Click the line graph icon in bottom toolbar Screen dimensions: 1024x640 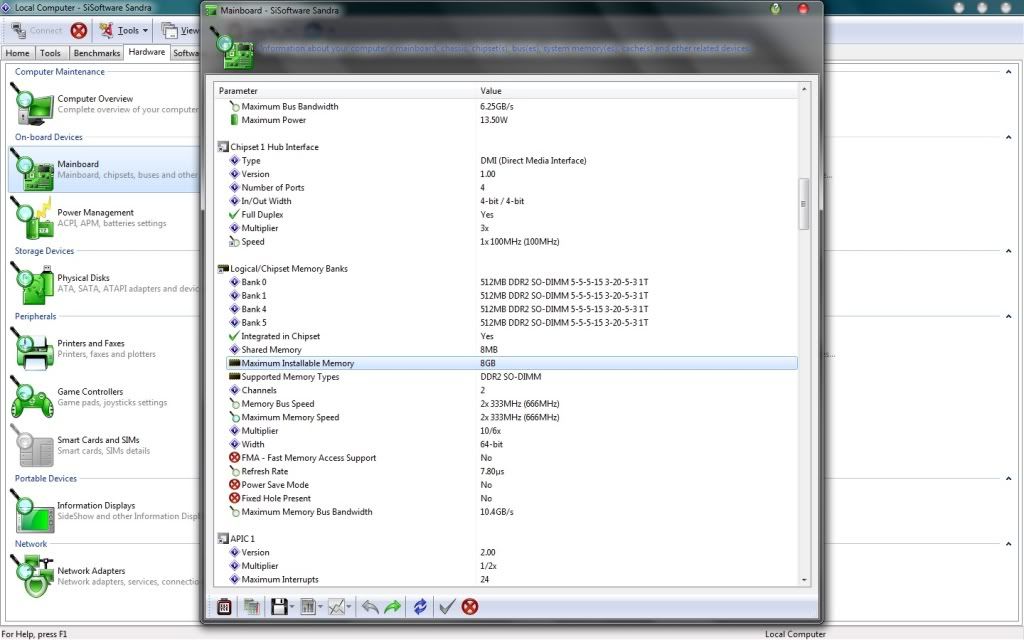click(x=336, y=607)
